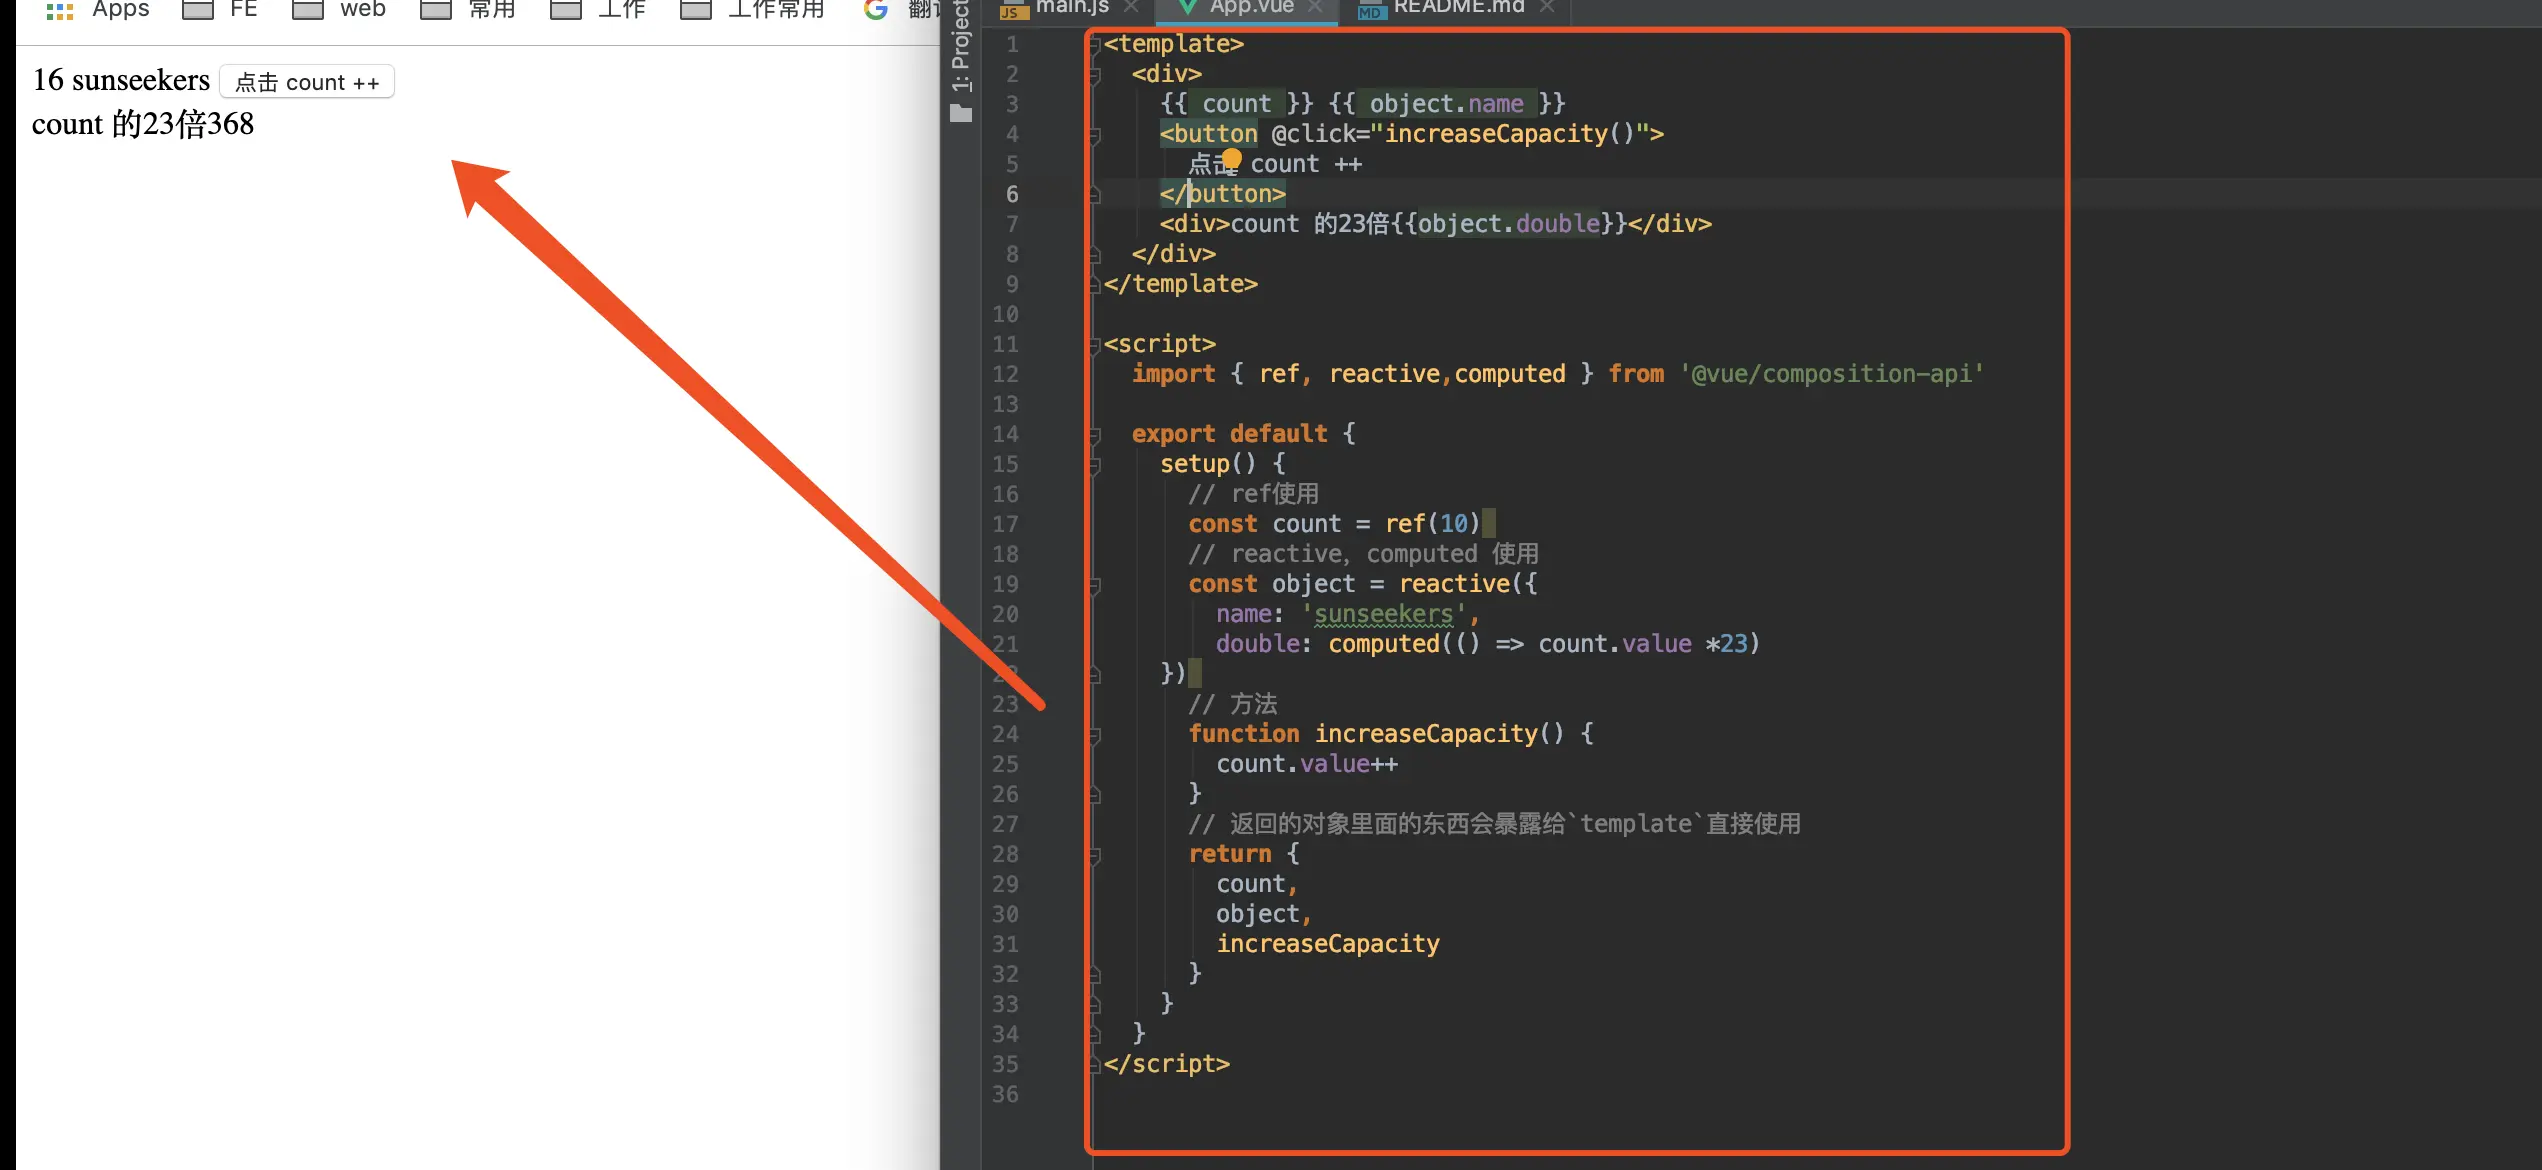Click line number 6 in the gutter
Image resolution: width=2542 pixels, height=1170 pixels.
(1012, 194)
